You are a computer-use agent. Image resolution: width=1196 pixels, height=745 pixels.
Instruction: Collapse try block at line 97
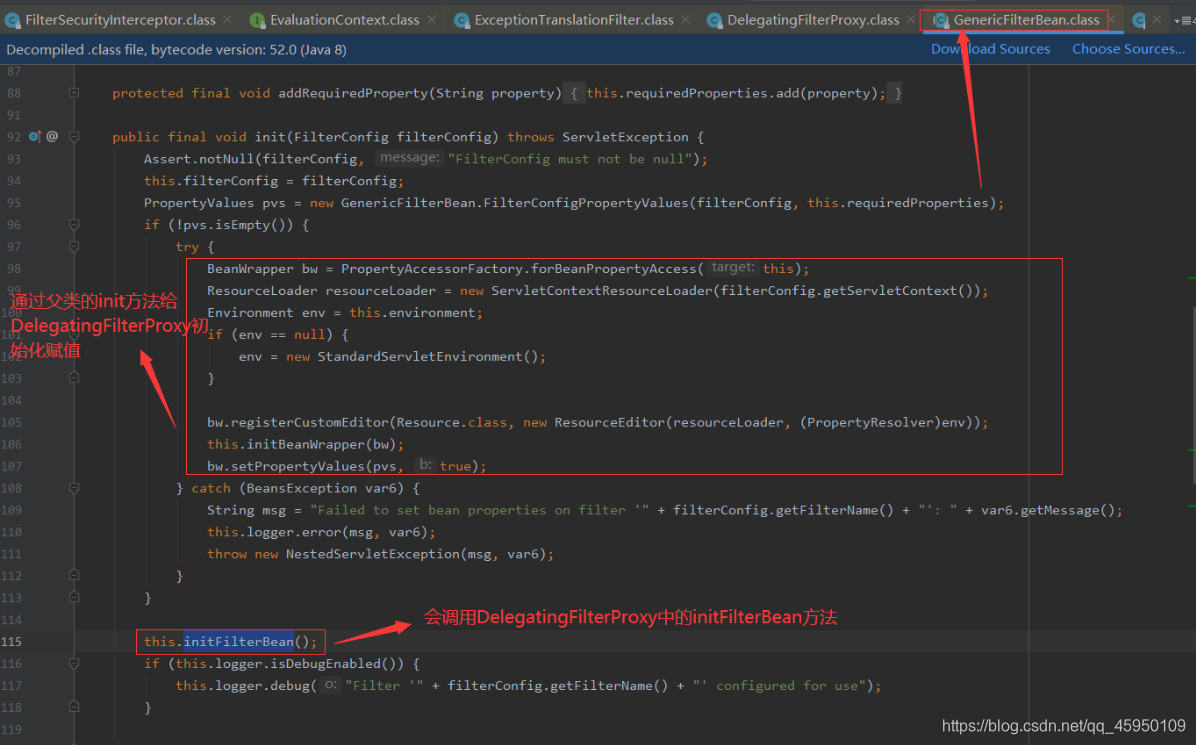(x=74, y=247)
